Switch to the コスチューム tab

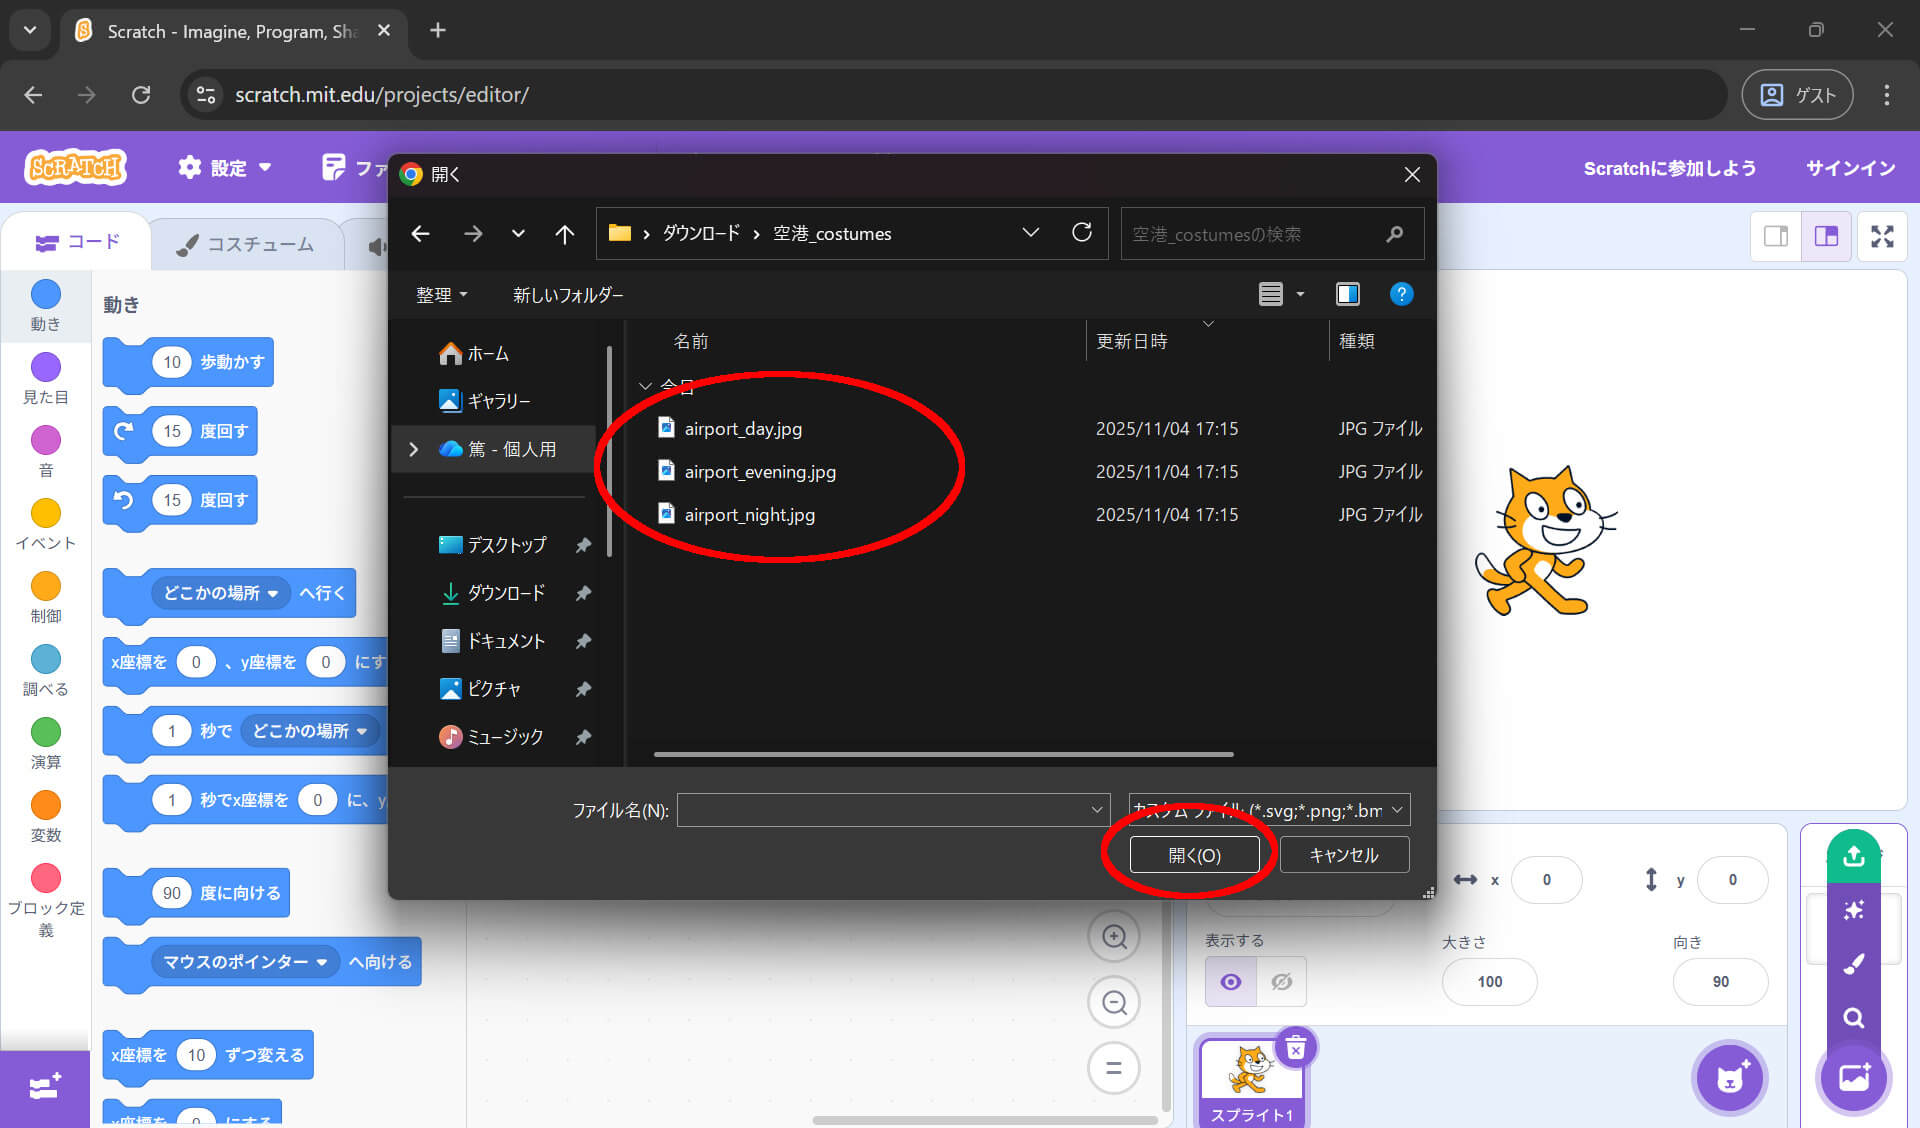pos(246,244)
